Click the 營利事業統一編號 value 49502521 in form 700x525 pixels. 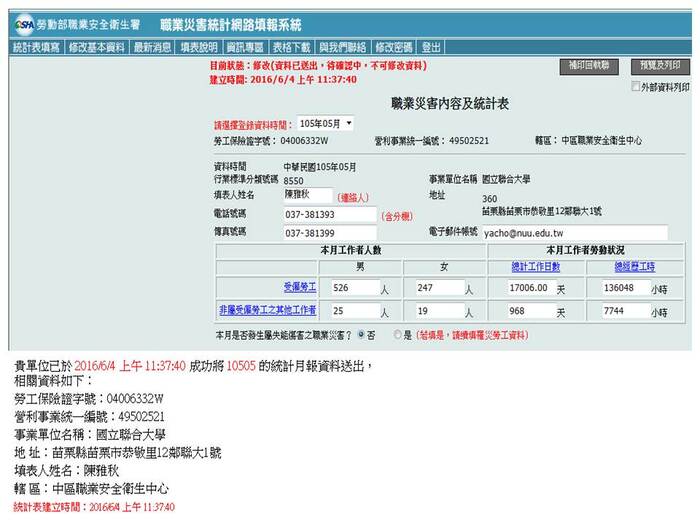[469, 141]
